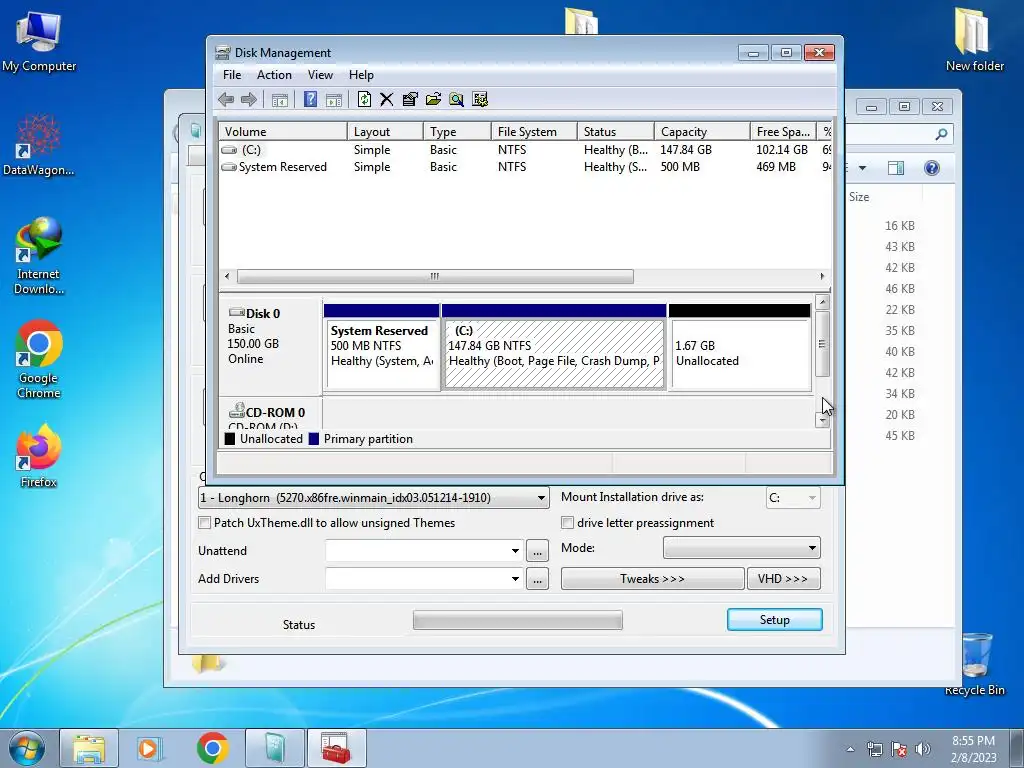The width and height of the screenshot is (1024, 768).
Task: Click the Setup button
Action: [x=775, y=620]
